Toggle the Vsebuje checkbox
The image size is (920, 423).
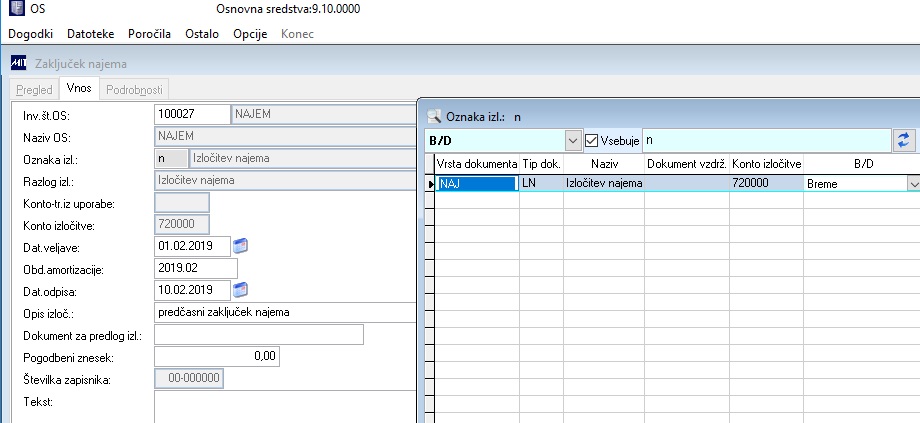[x=591, y=141]
